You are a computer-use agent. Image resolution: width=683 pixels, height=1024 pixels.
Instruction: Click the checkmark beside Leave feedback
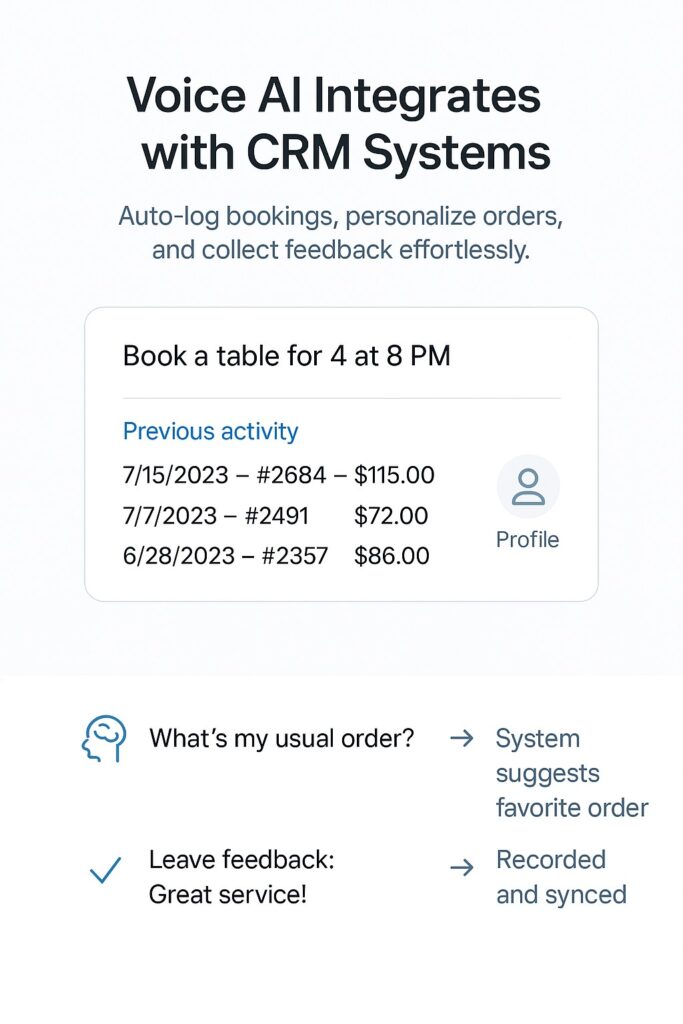[105, 870]
